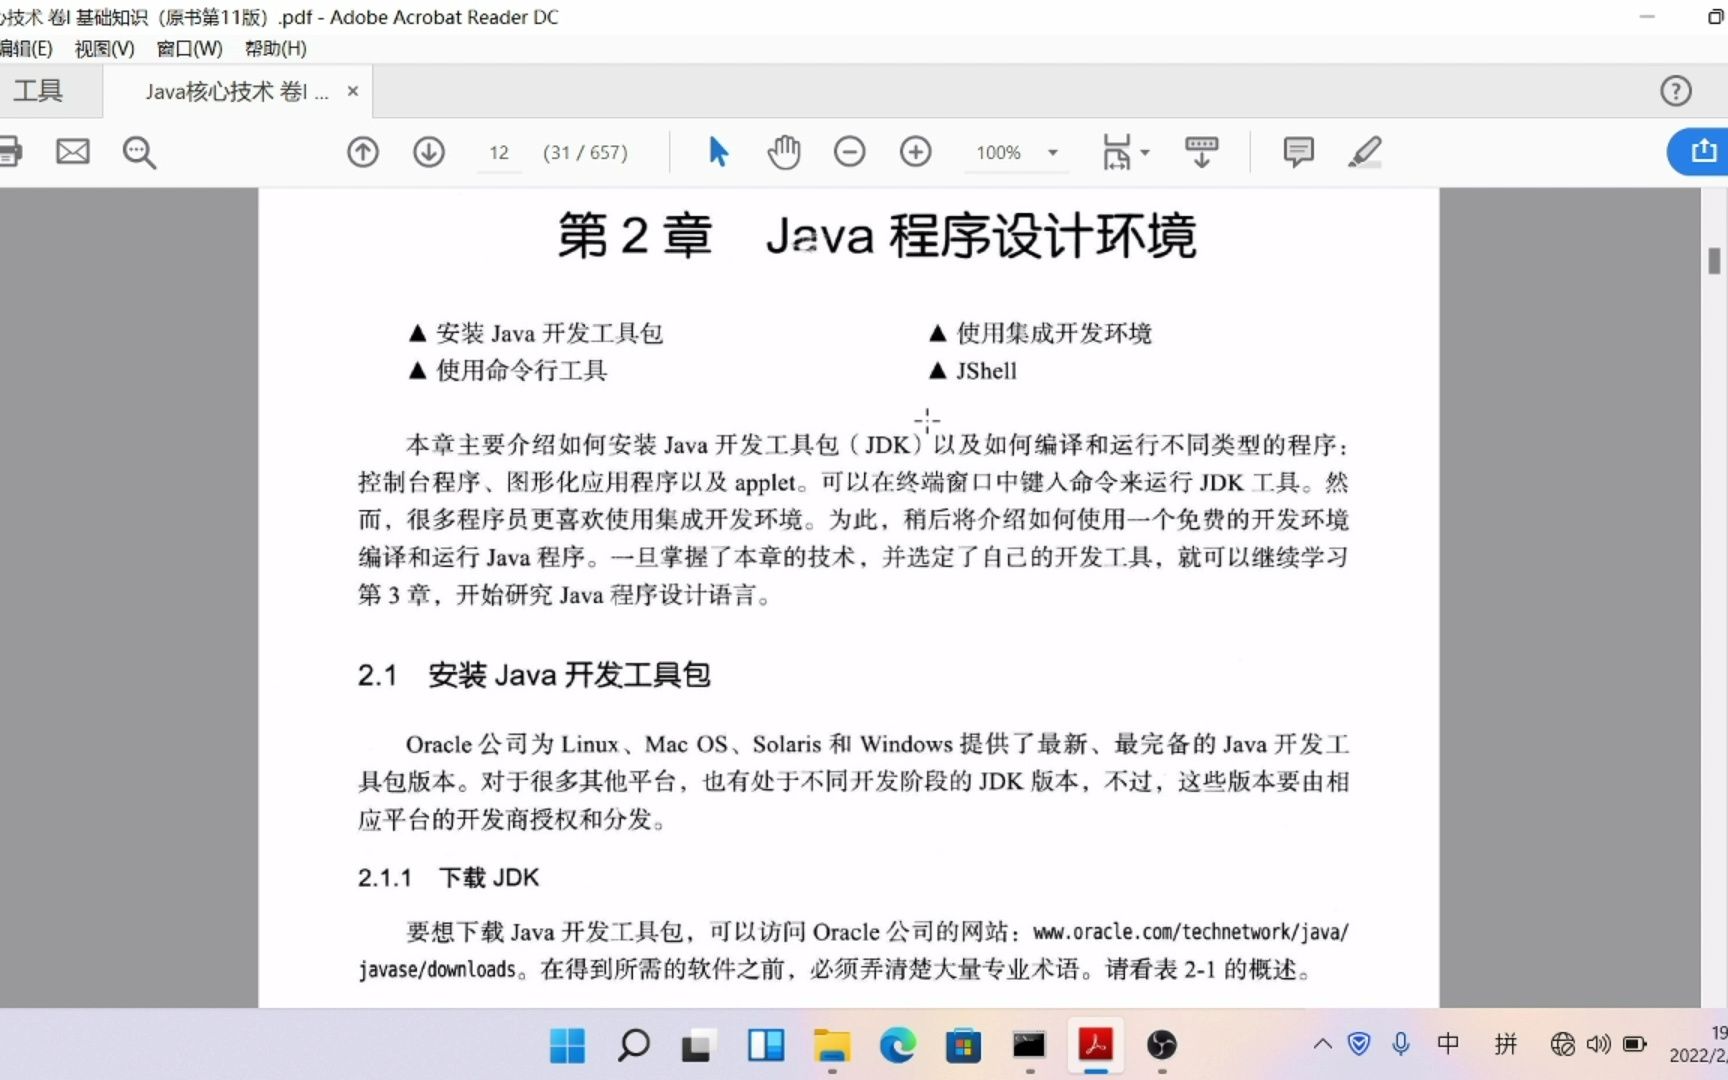This screenshot has height=1080, width=1728.
Task: Open Microsoft Store from taskbar
Action: [x=964, y=1045]
